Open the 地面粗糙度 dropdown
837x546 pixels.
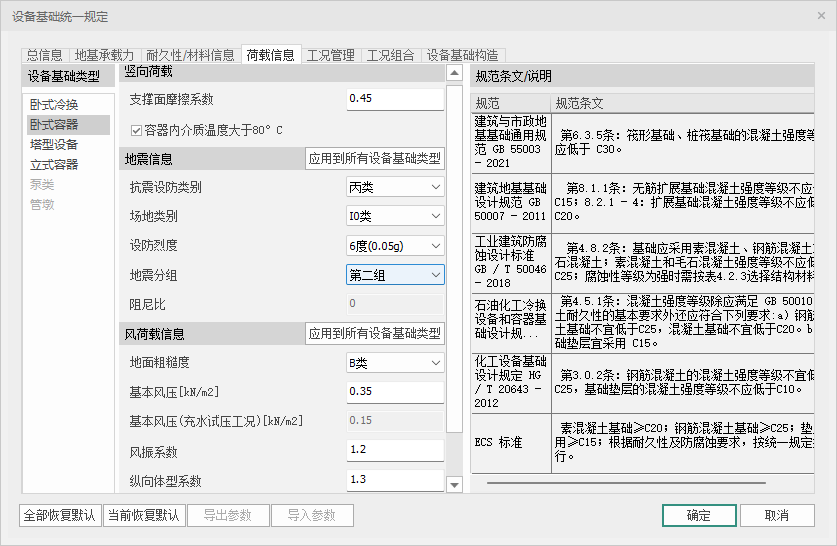(395, 363)
